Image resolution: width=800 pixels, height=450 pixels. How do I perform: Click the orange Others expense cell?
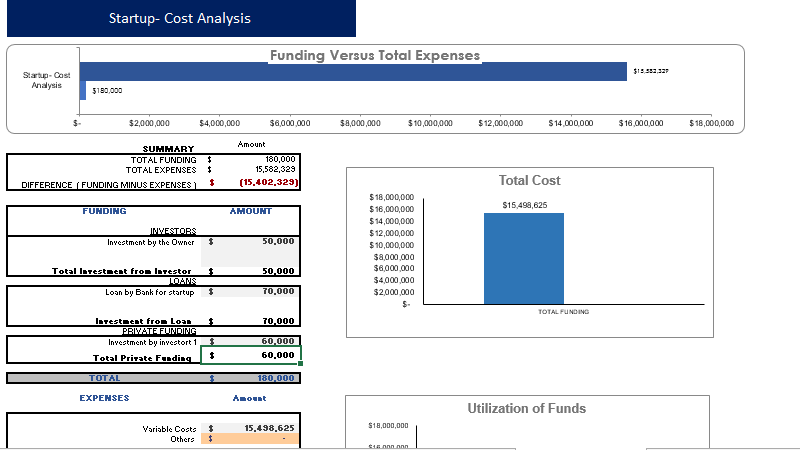click(256, 439)
